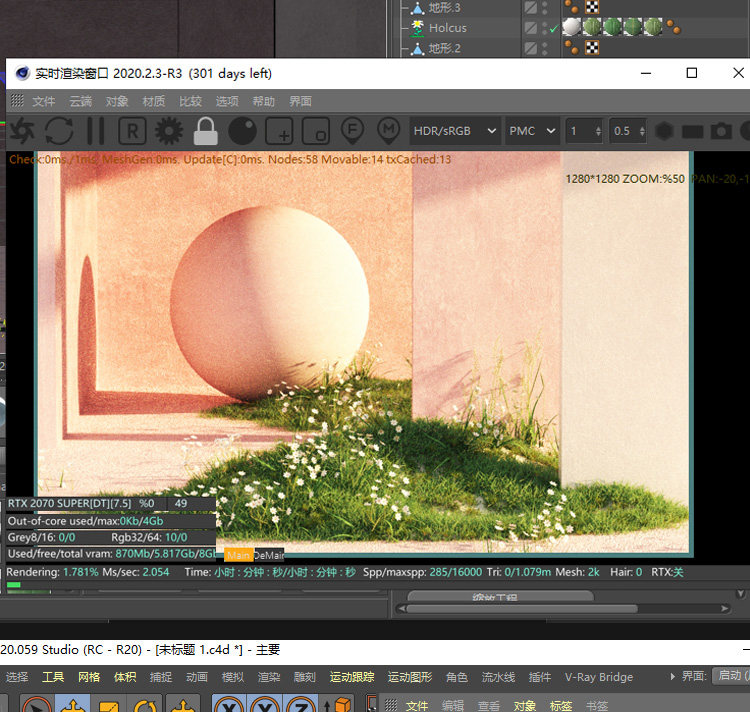Click the horizontal scrollbar below the viewer
This screenshot has height=712, width=750.
click(522, 609)
